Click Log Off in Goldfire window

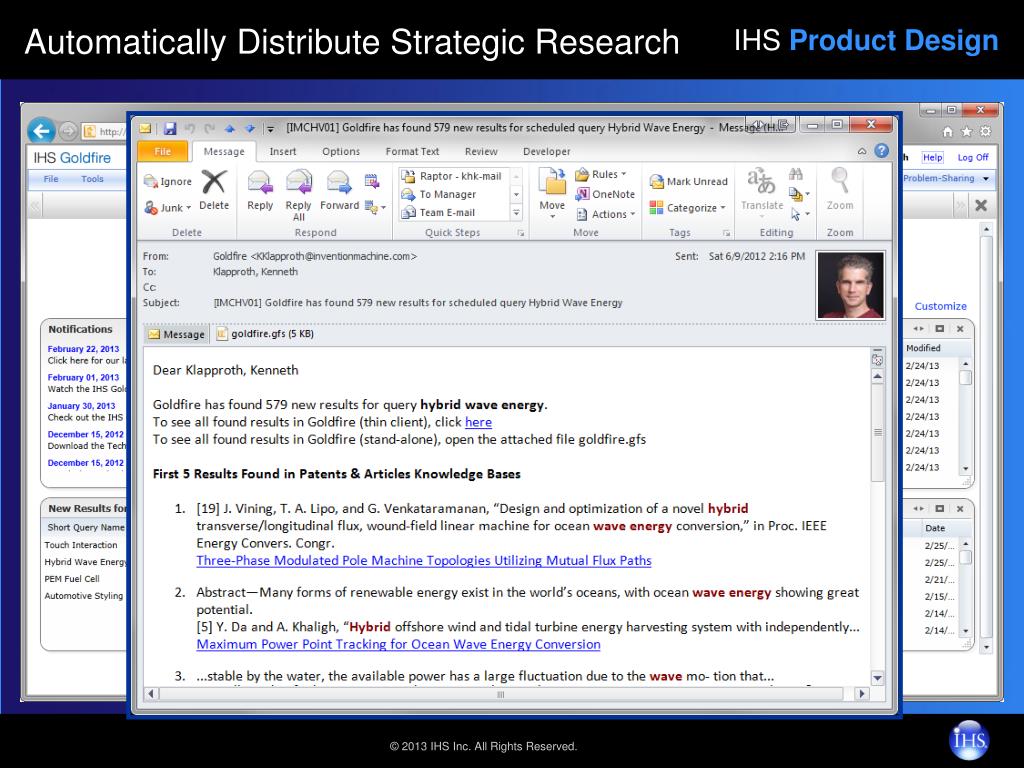pyautogui.click(x=972, y=157)
